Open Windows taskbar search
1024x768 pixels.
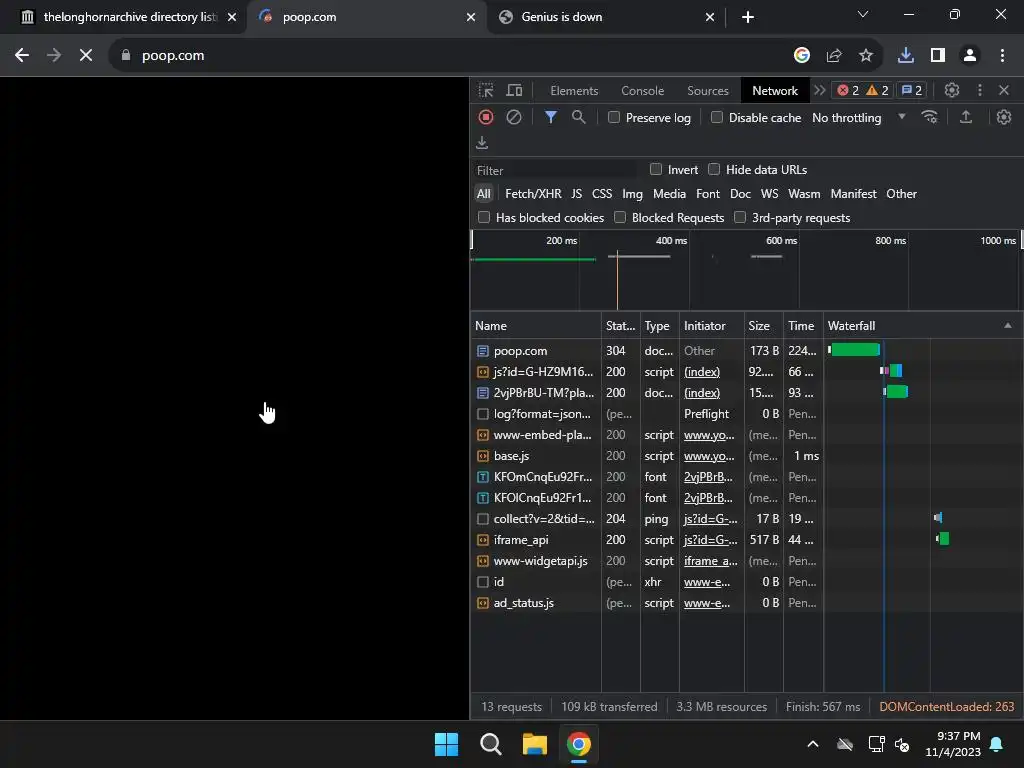click(490, 744)
